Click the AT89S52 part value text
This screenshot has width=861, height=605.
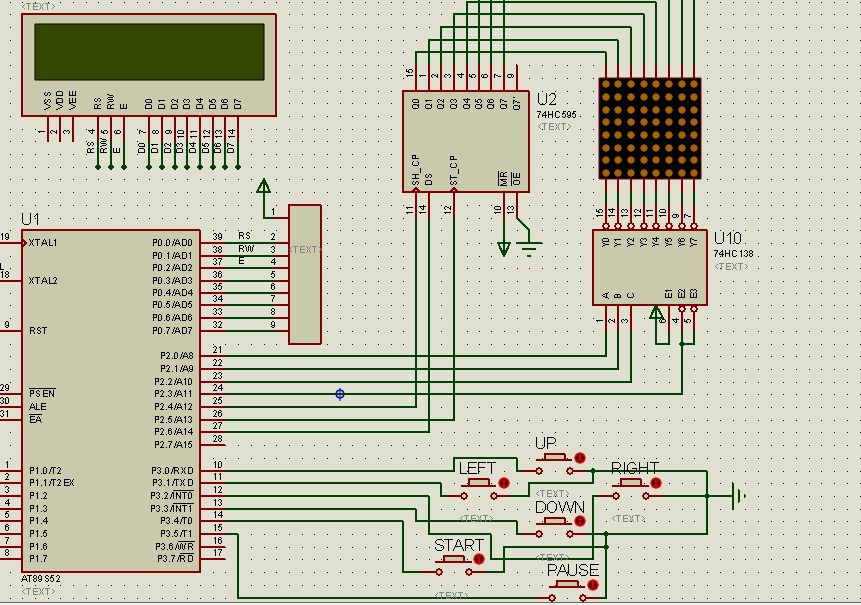41,579
